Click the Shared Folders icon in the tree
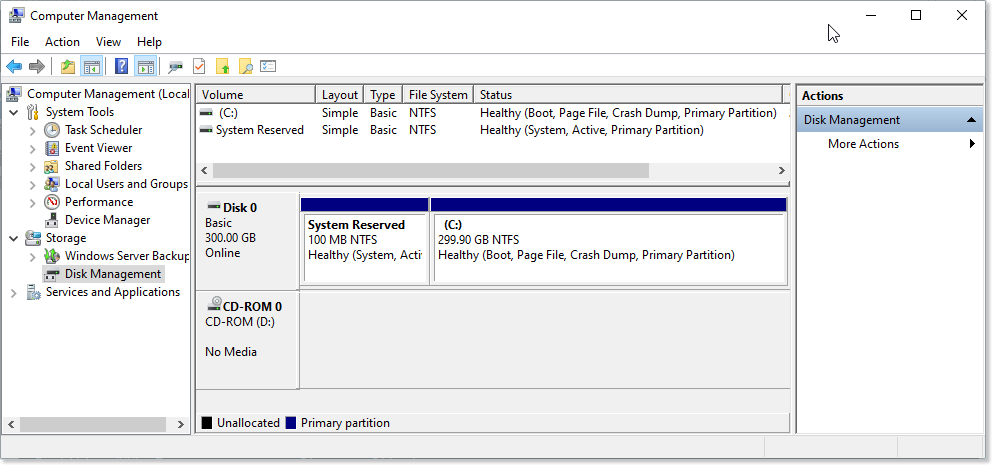The height and width of the screenshot is (465, 992). click(x=52, y=166)
